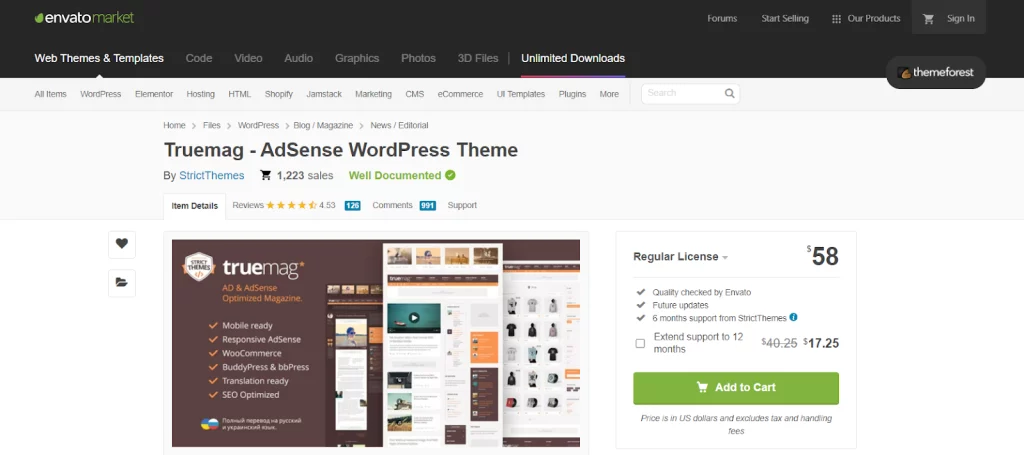
Task: Click the News / Editorial breadcrumb
Action: [399, 125]
